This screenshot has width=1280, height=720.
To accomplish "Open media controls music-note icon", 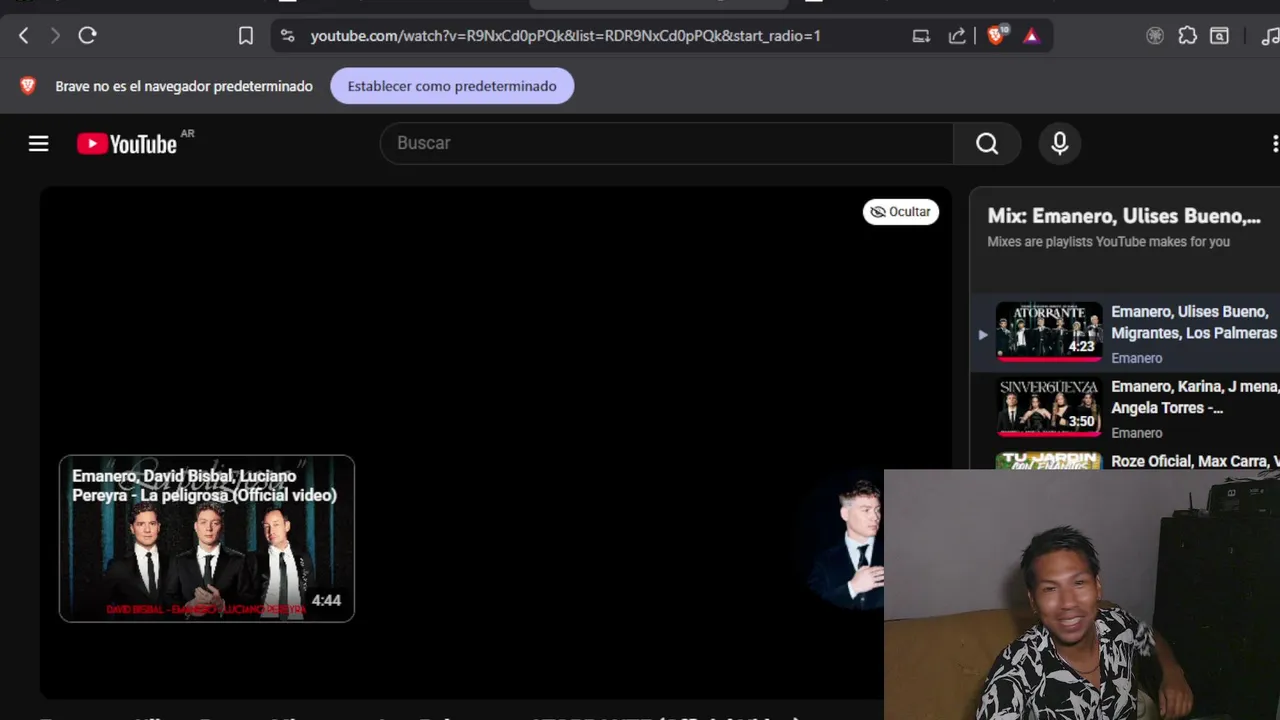I will (x=1269, y=36).
